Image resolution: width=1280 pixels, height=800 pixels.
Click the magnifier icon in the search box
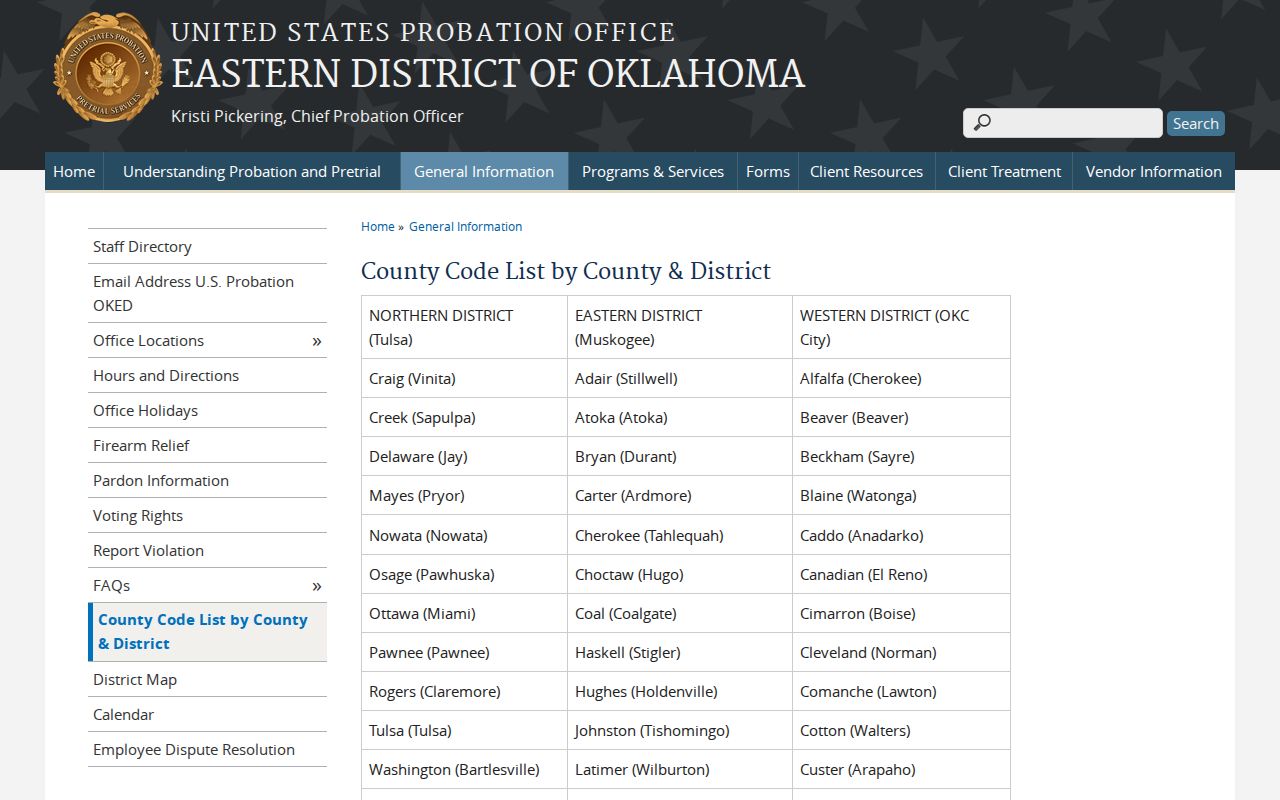click(982, 123)
